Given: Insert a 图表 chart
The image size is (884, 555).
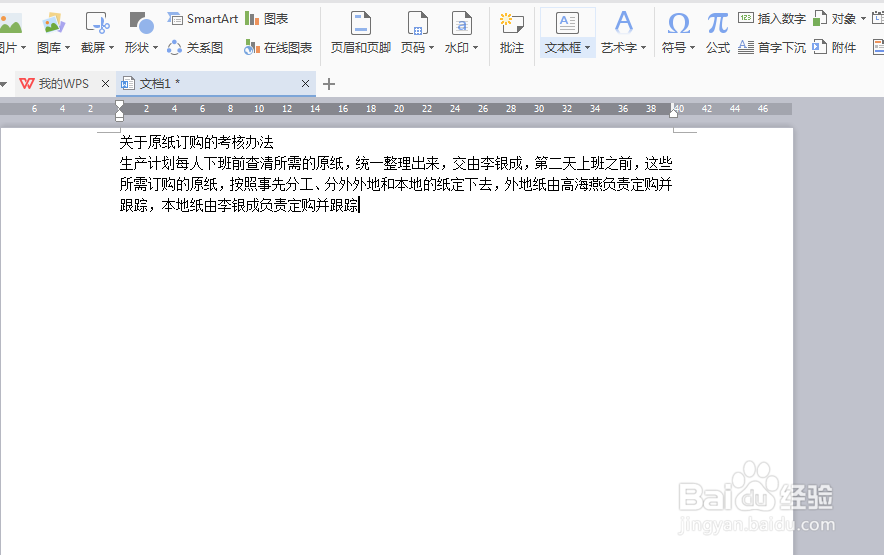Looking at the screenshot, I should (267, 19).
